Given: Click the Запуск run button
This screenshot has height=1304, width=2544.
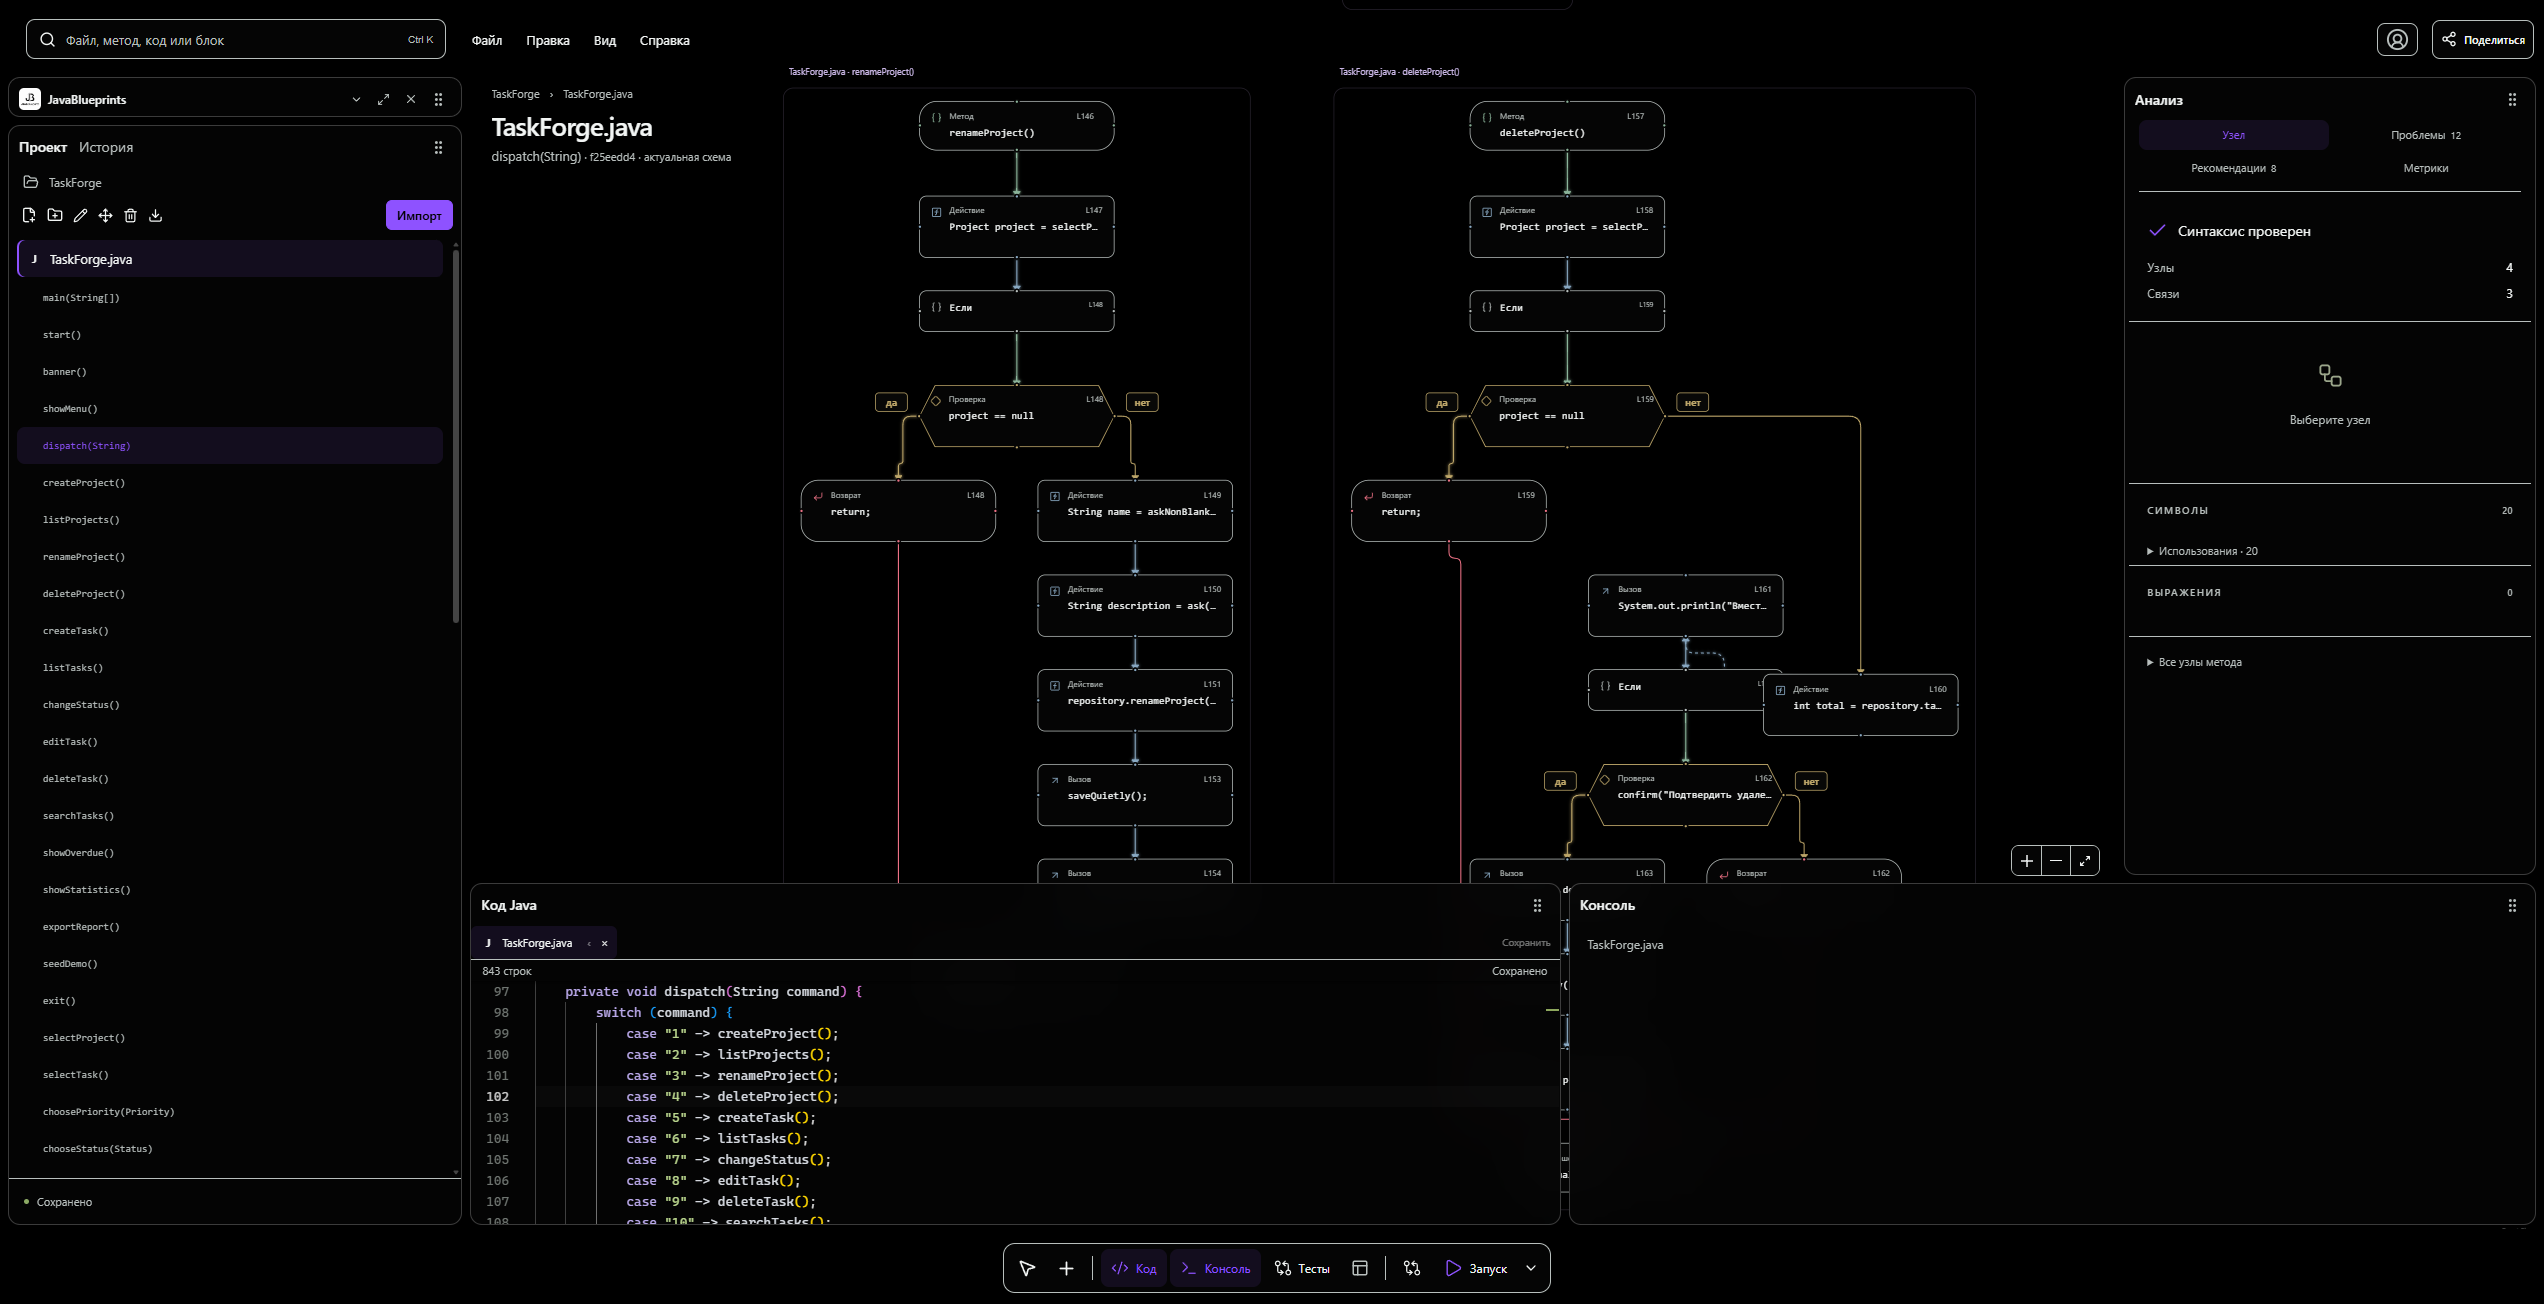Looking at the screenshot, I should coord(1477,1268).
